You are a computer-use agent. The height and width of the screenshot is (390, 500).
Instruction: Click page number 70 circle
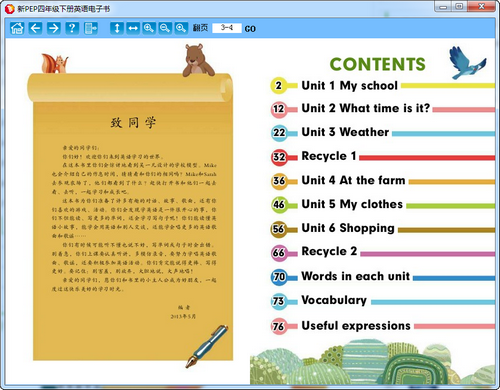(279, 276)
